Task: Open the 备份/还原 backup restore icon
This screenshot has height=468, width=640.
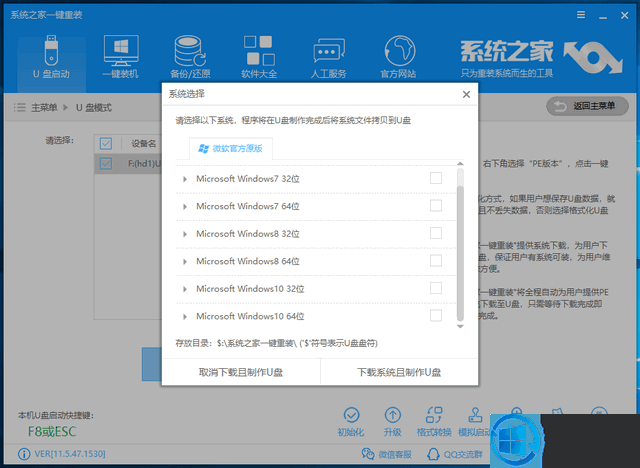Action: (190, 57)
